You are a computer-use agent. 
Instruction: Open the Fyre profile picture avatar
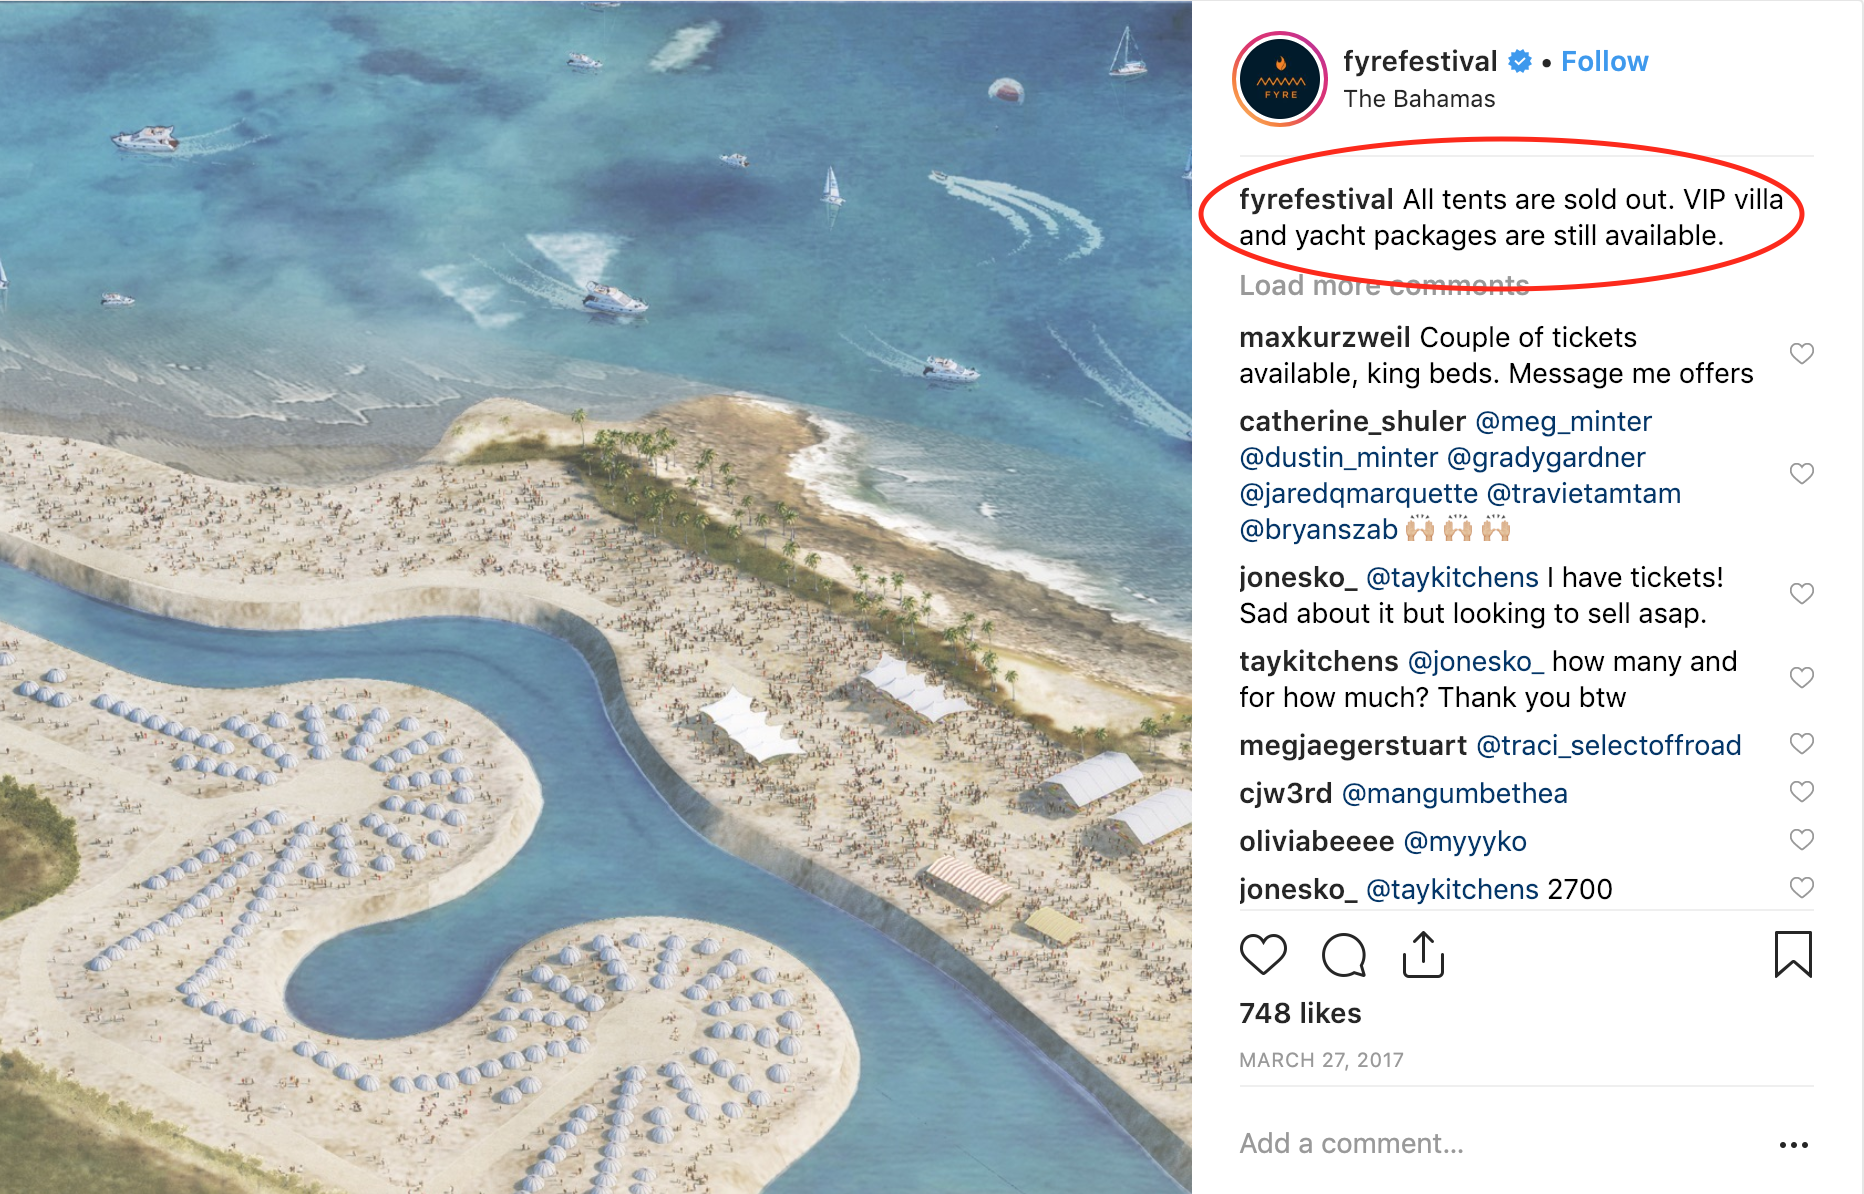[1280, 79]
